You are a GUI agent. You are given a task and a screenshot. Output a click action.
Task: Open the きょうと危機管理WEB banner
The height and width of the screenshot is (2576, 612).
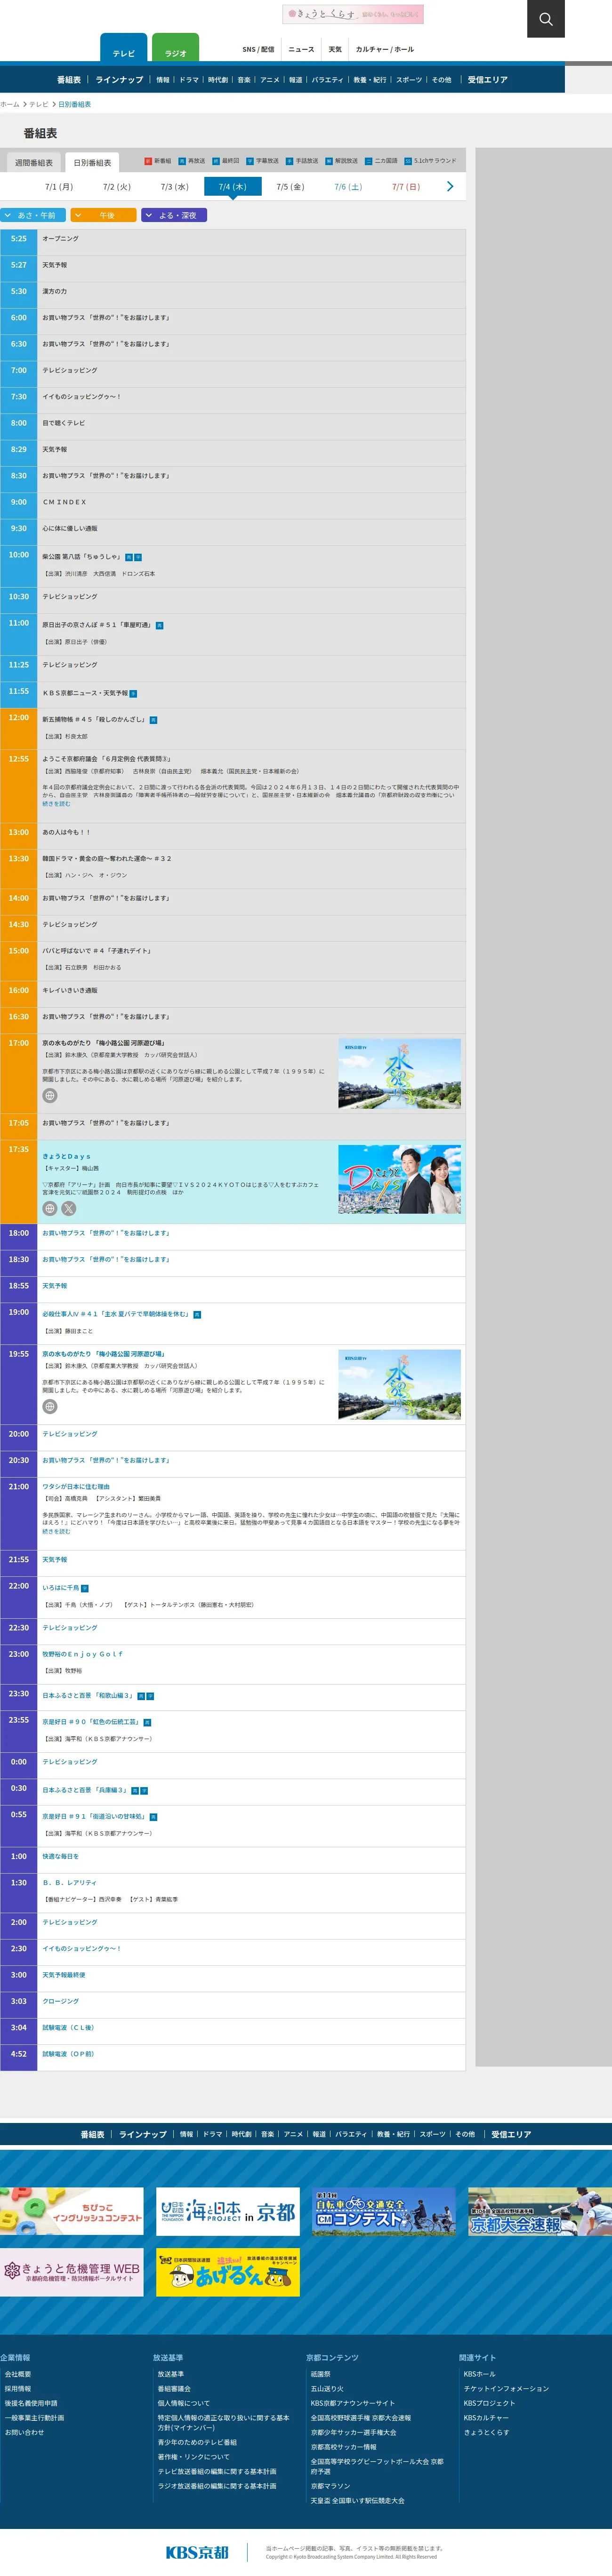[72, 2273]
